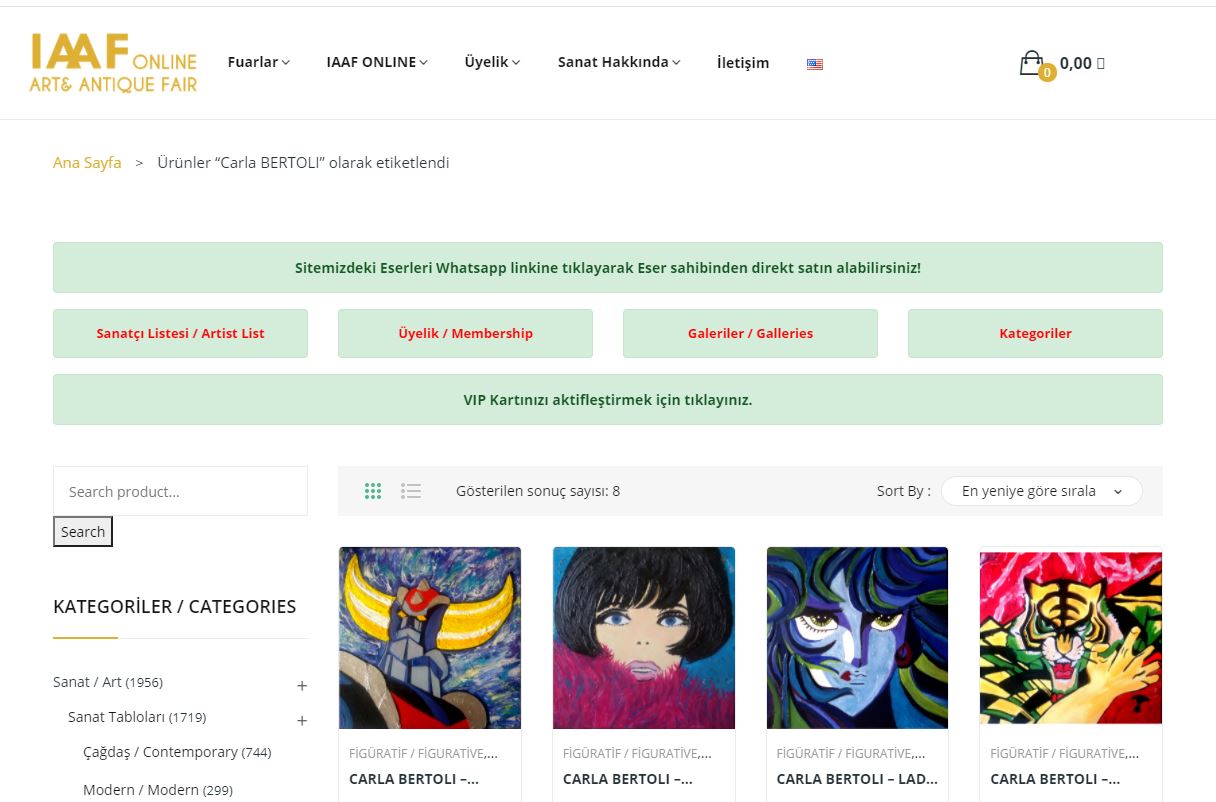1216x802 pixels.
Task: Switch to grid view layout
Action: pyautogui.click(x=373, y=491)
